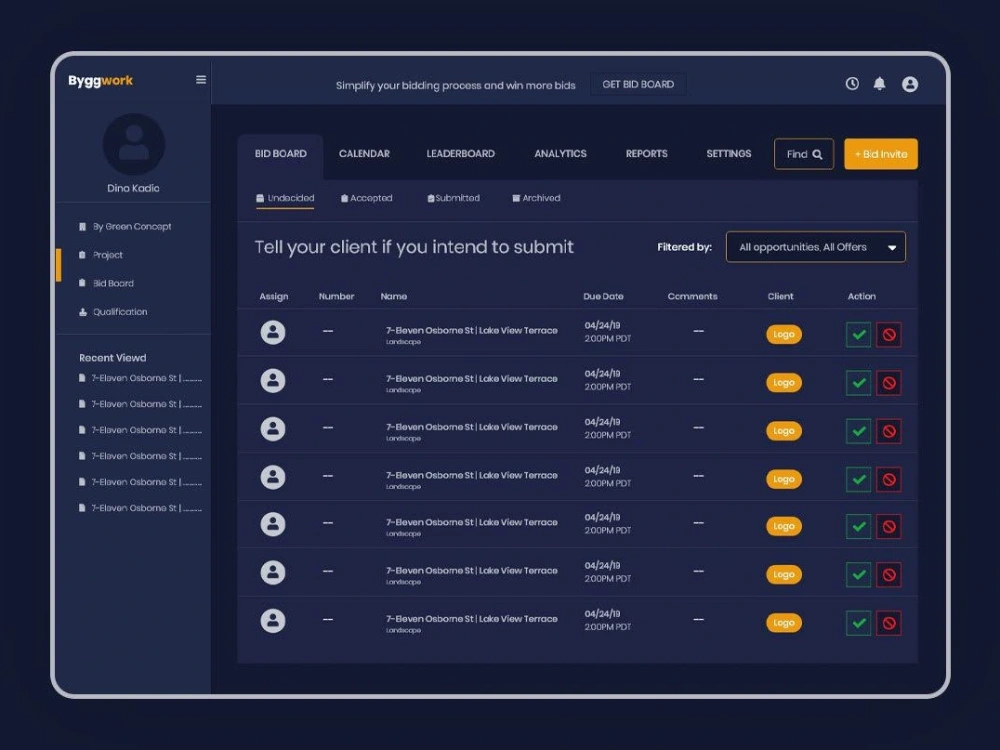Switch the filter to Accepted bids
Viewport: 1000px width, 750px height.
click(366, 198)
